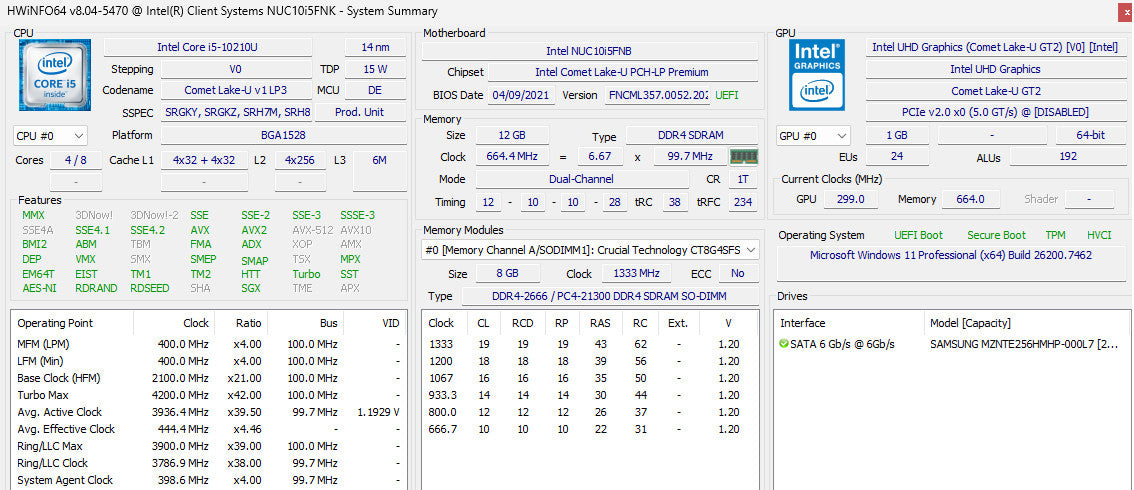Viewport: 1134px width, 490px height.
Task: Select the Avg. Active Clock row
Action: click(x=208, y=412)
